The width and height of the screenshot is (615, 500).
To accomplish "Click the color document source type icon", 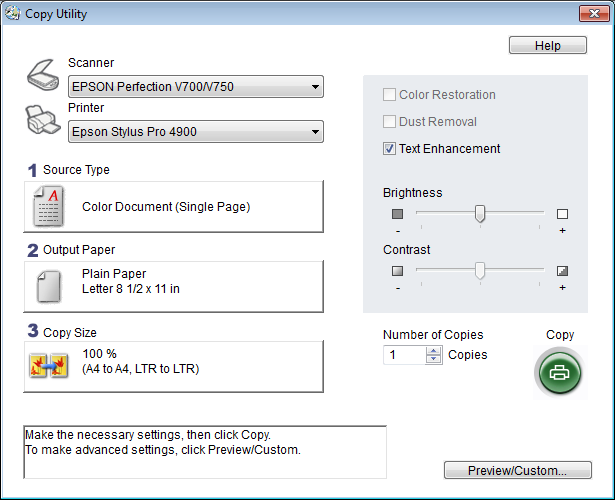I will [x=49, y=206].
